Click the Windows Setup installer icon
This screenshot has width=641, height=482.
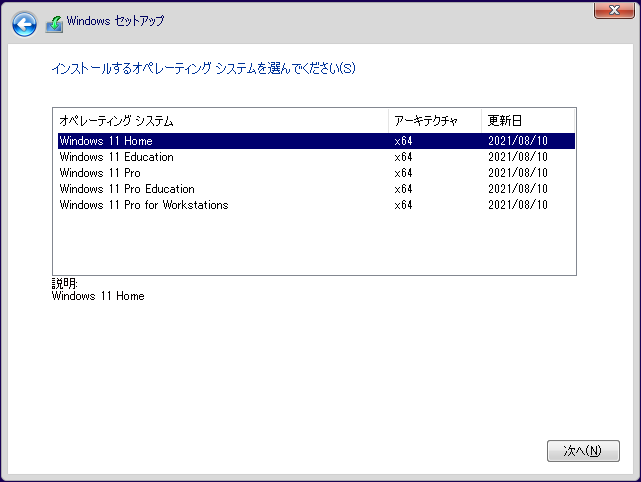tap(54, 24)
